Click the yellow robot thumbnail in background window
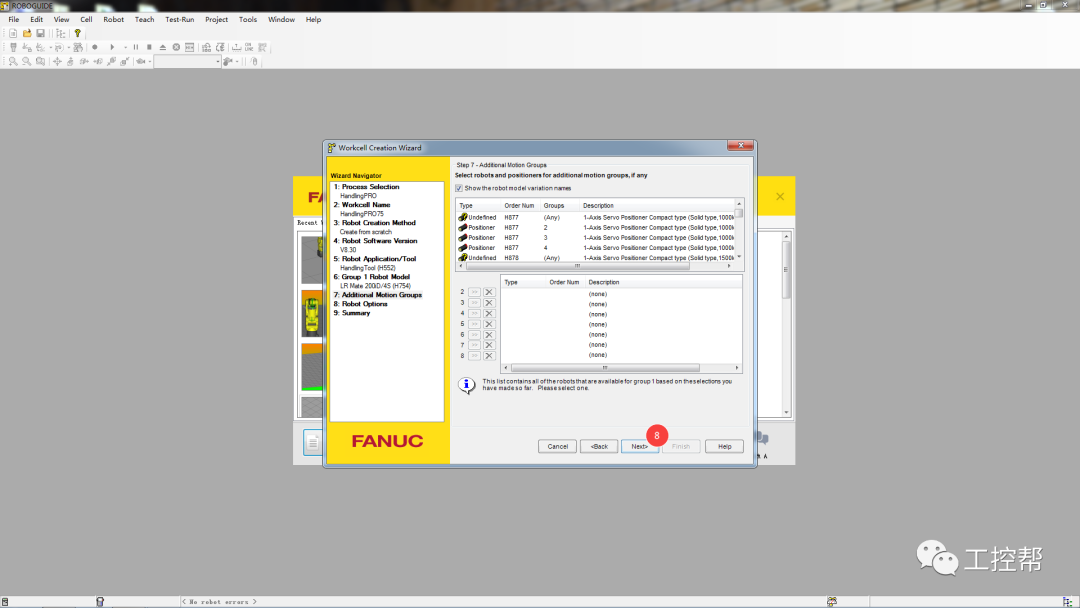The width and height of the screenshot is (1080, 608). [x=311, y=314]
